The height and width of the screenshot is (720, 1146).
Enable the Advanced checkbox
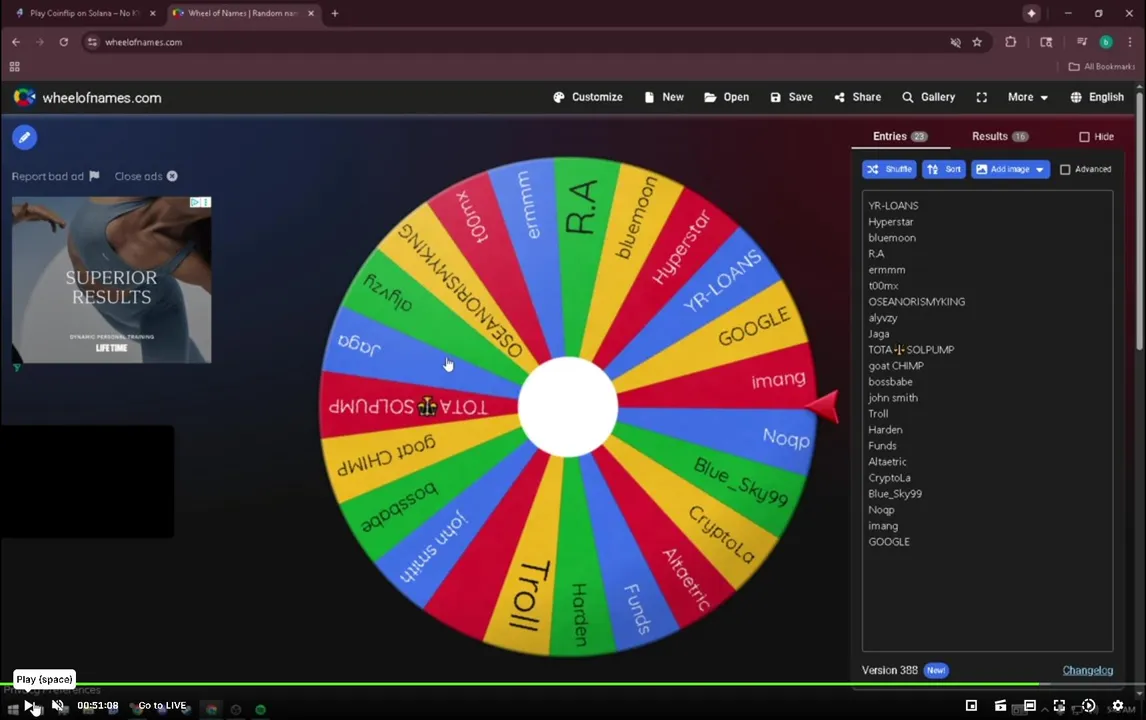[1065, 170]
